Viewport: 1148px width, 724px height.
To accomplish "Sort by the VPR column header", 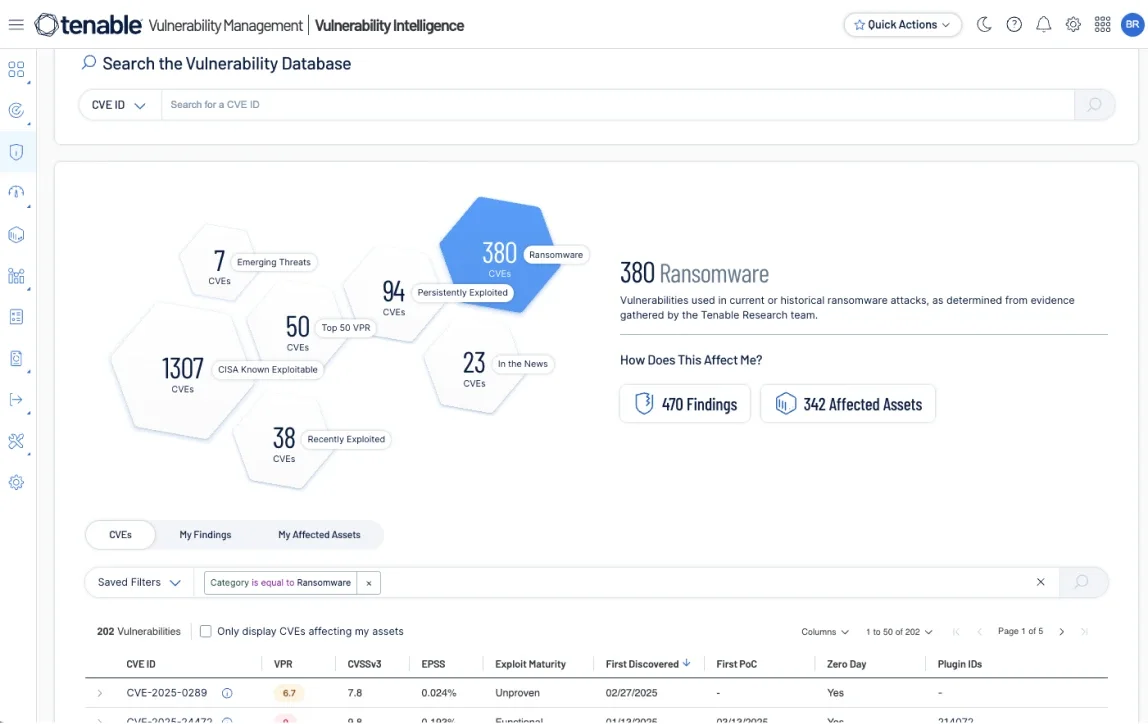I will [283, 664].
